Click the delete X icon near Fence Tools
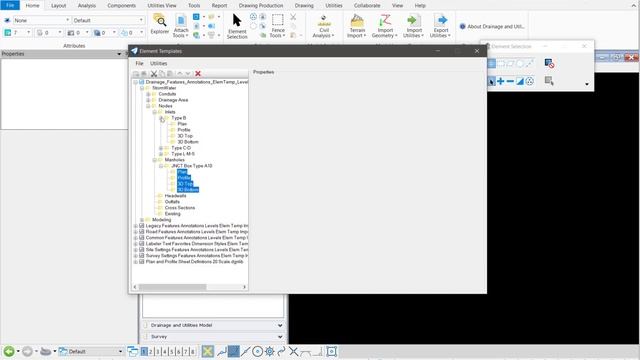The image size is (640, 360). [x=293, y=17]
